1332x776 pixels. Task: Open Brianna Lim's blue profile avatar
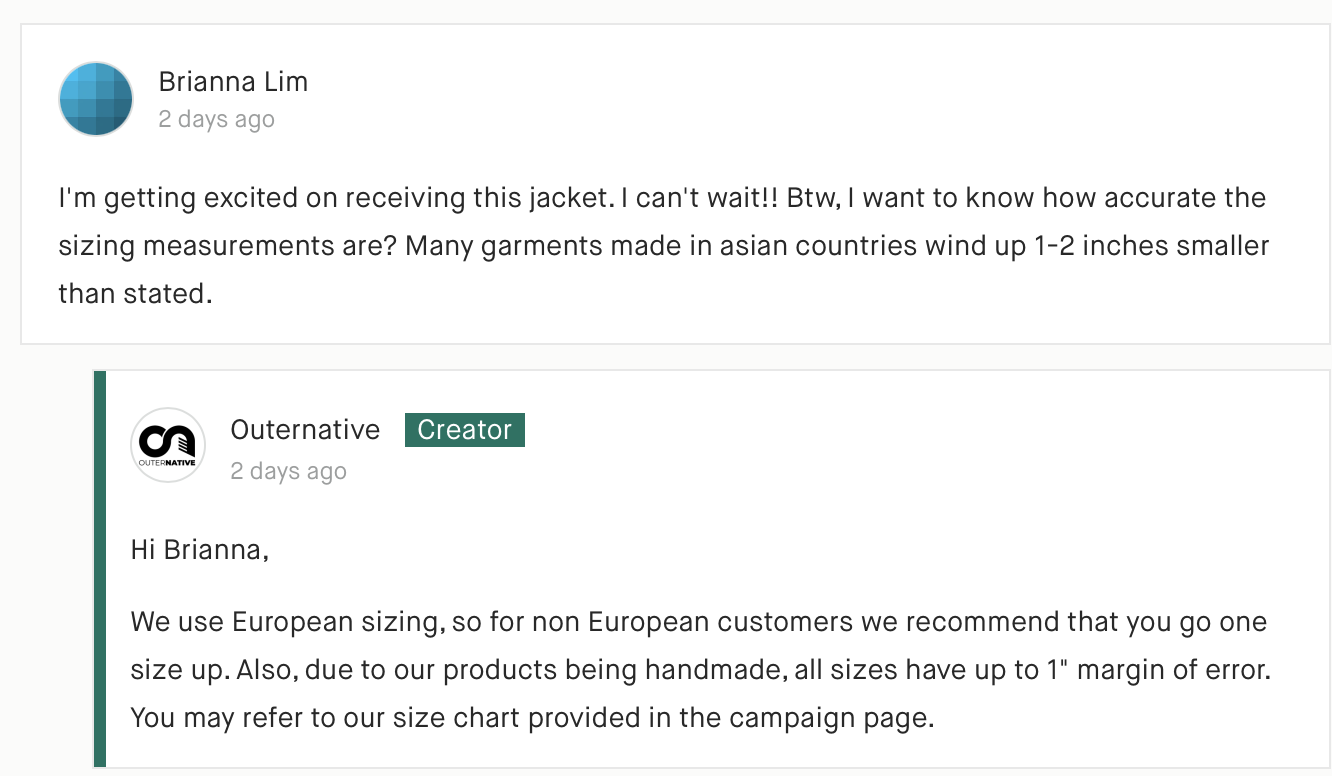click(96, 99)
